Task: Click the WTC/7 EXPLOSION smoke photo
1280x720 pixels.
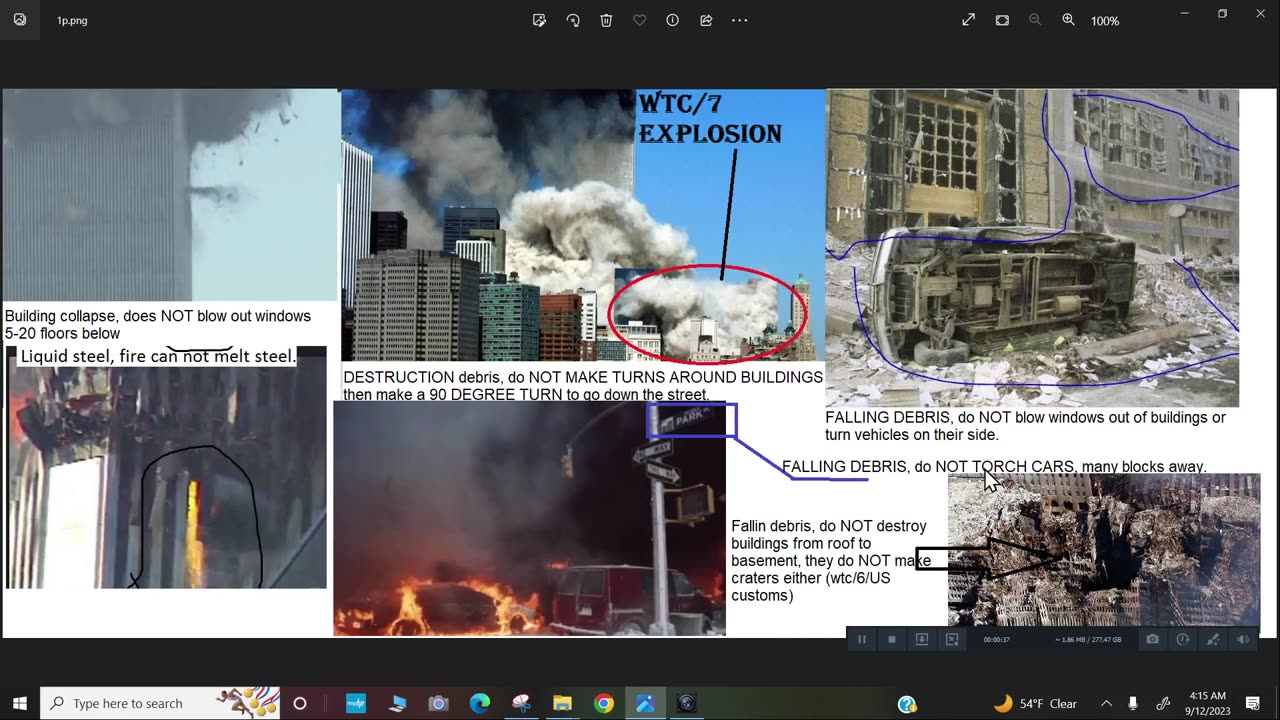Action: pos(583,225)
